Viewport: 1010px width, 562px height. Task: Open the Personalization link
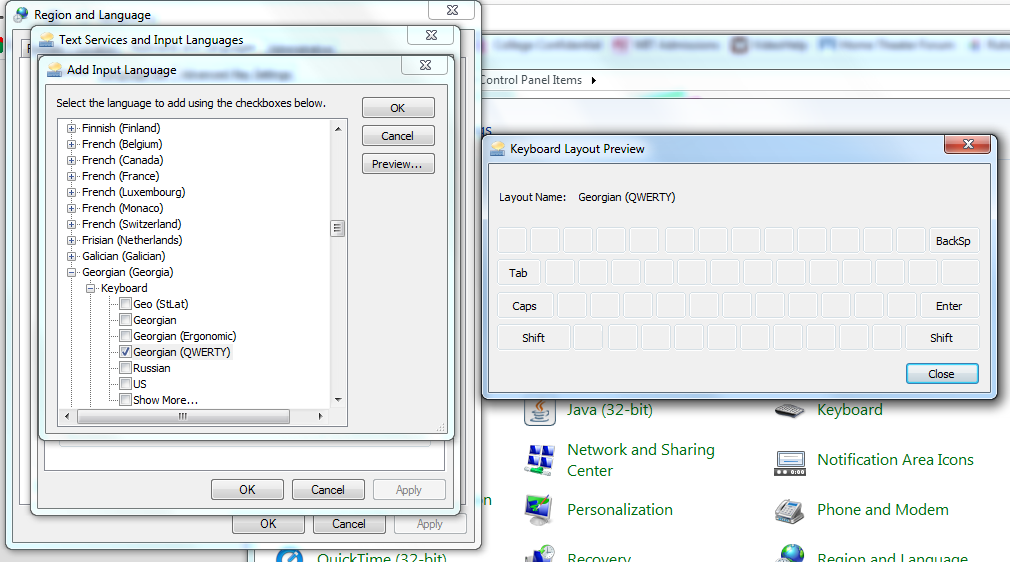click(x=620, y=510)
